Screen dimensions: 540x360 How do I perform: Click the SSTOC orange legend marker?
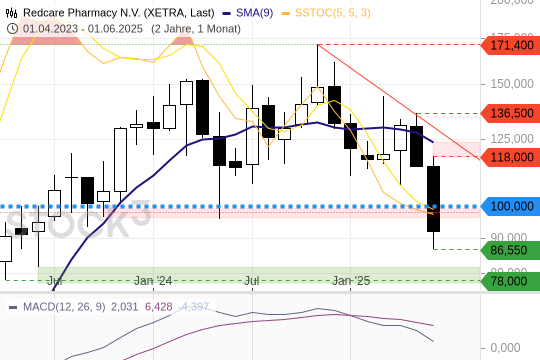285,14
